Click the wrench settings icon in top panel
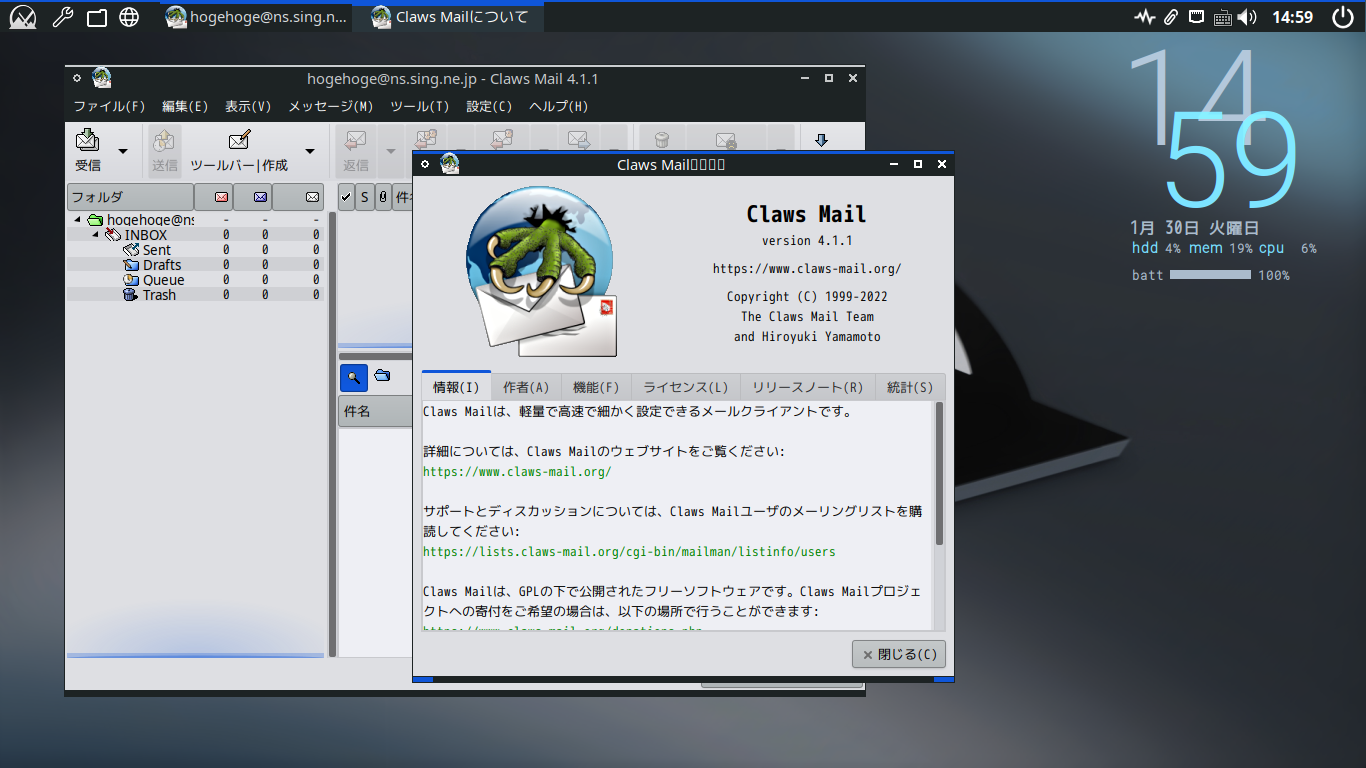This screenshot has height=768, width=1366. point(62,16)
